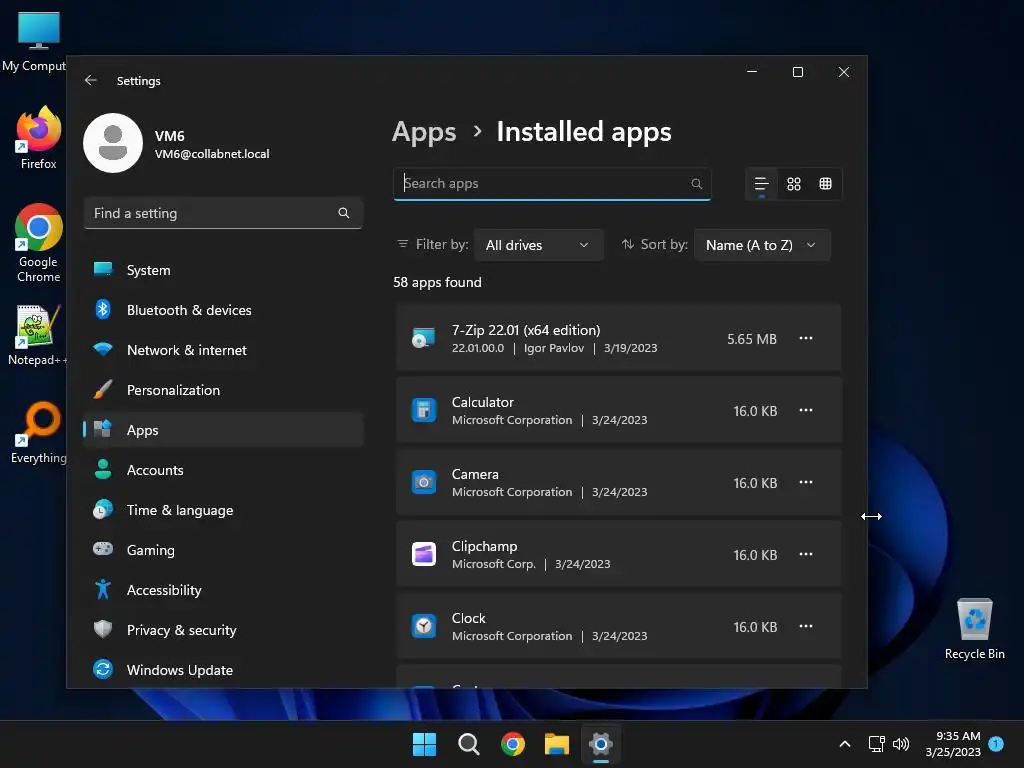Viewport: 1024px width, 768px height.
Task: Open the Name (A to Z) sort dropdown
Action: 762,245
